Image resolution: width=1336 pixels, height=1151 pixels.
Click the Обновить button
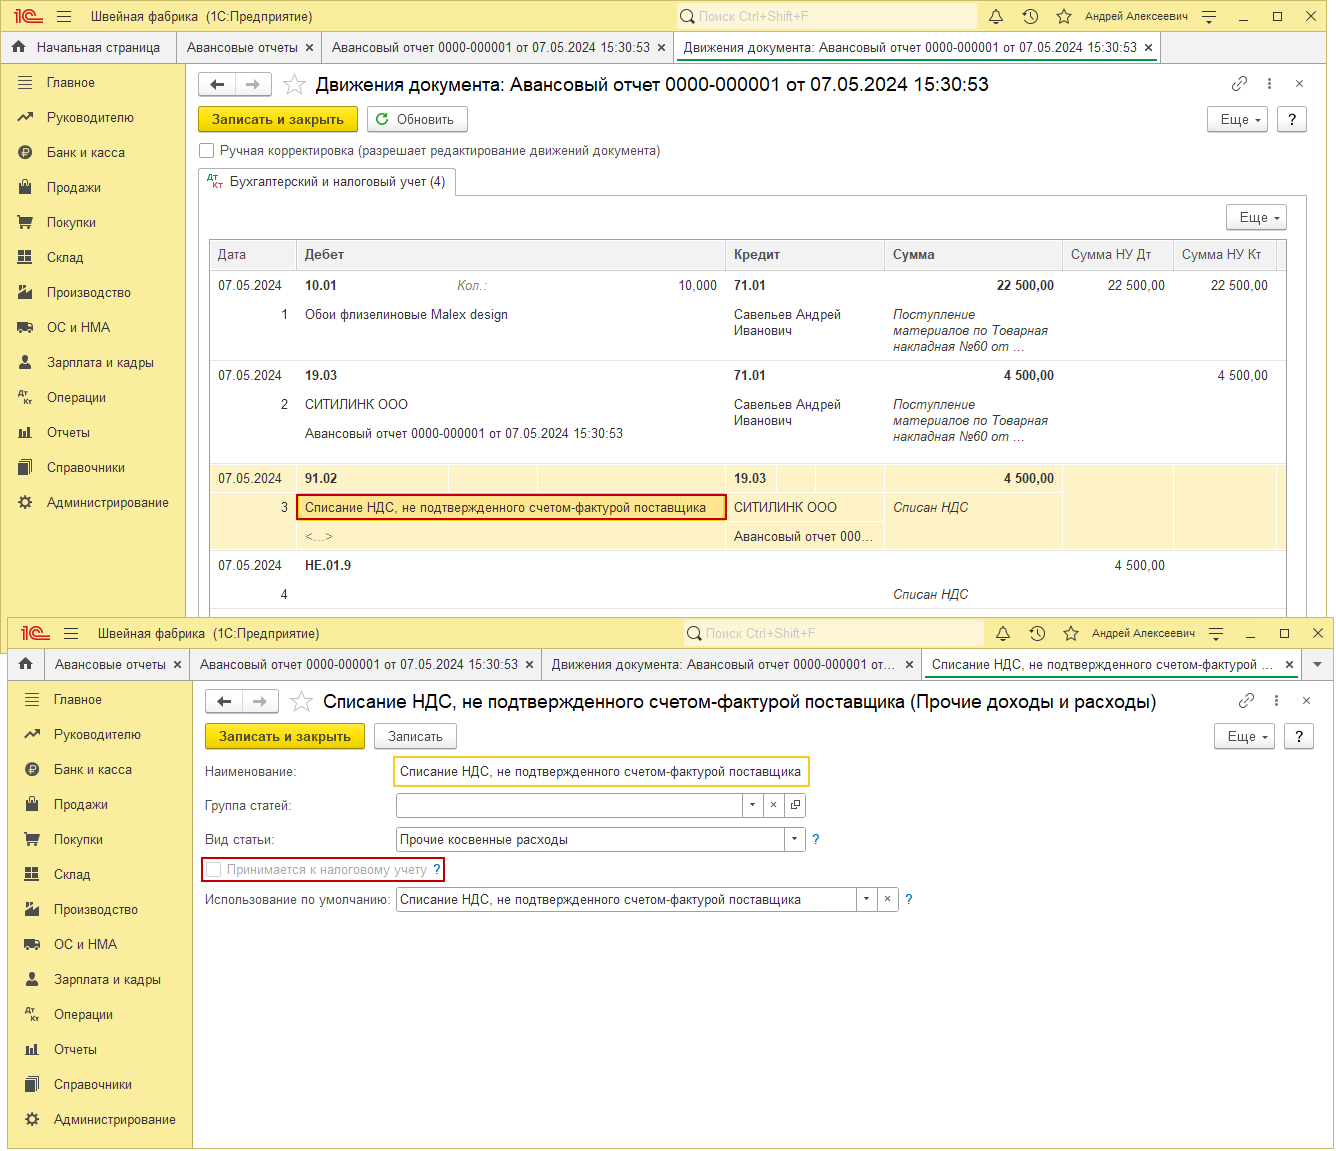tap(417, 119)
